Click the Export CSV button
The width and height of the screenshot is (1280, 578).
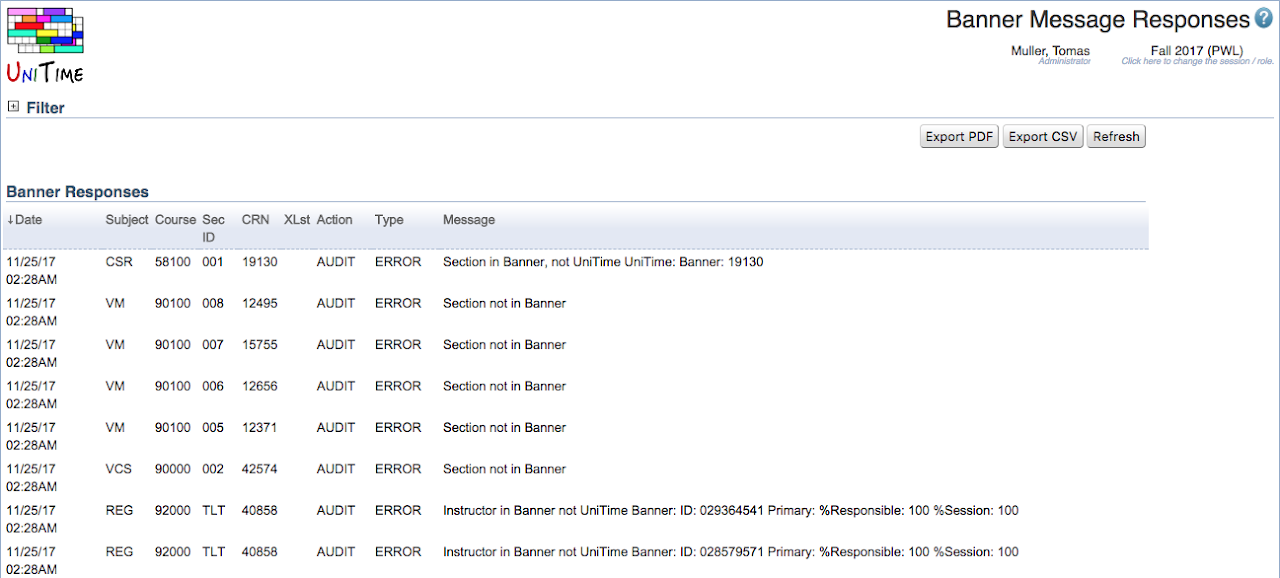[x=1043, y=137]
